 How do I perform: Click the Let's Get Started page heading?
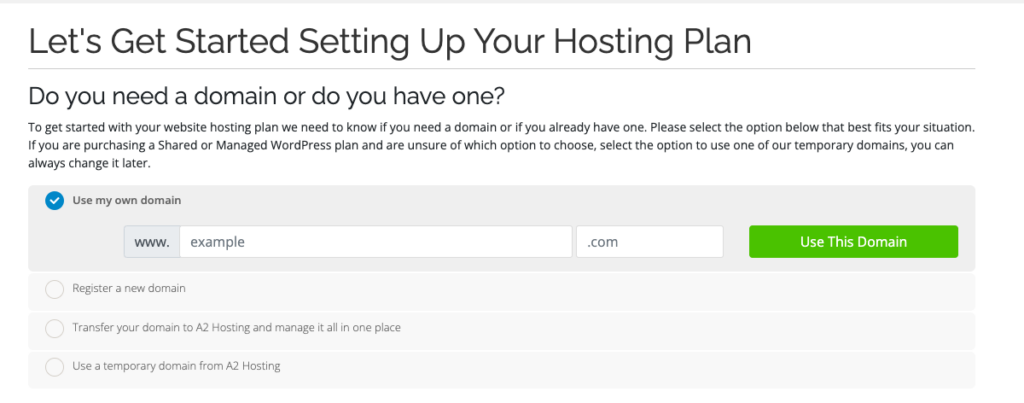390,41
